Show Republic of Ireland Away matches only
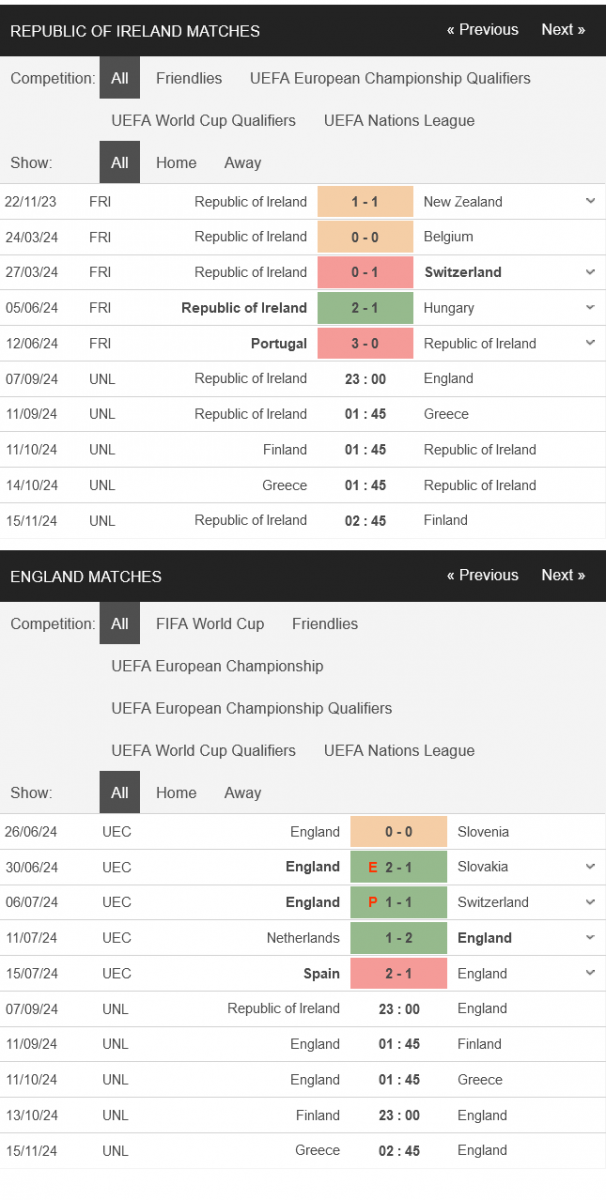This screenshot has height=1200, width=606. pyautogui.click(x=242, y=163)
